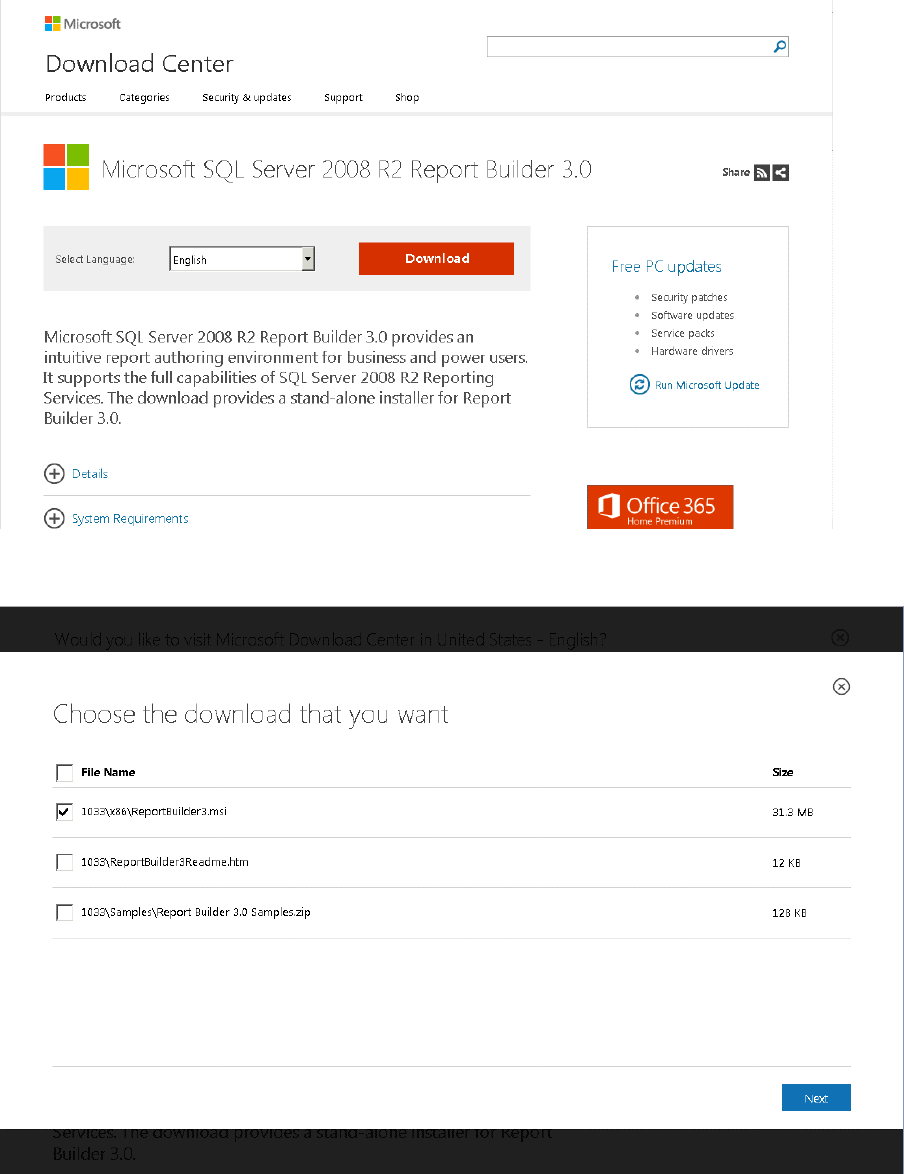Click the Share icon beside RSS
The height and width of the screenshot is (1174, 904).
tap(781, 172)
